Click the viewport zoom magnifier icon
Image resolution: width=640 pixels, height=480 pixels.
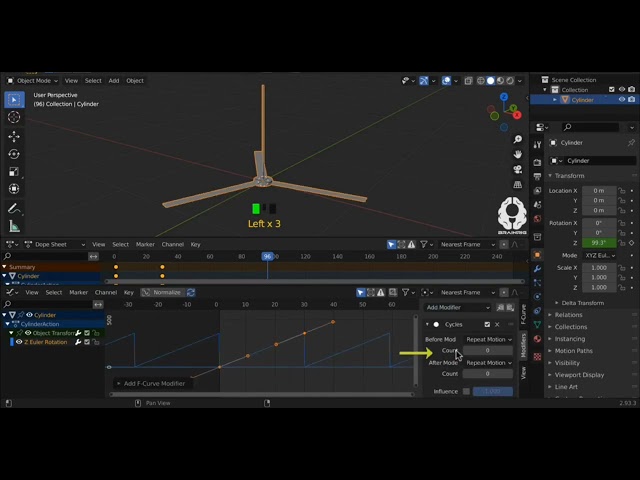click(x=518, y=140)
